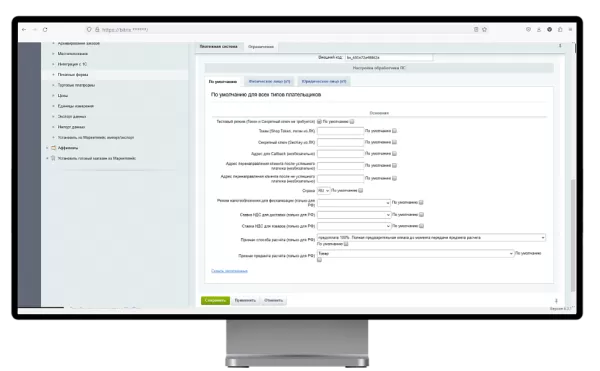Open the Признак способа расчёта dropdown
Screen dimensions: 600x371
point(431,238)
